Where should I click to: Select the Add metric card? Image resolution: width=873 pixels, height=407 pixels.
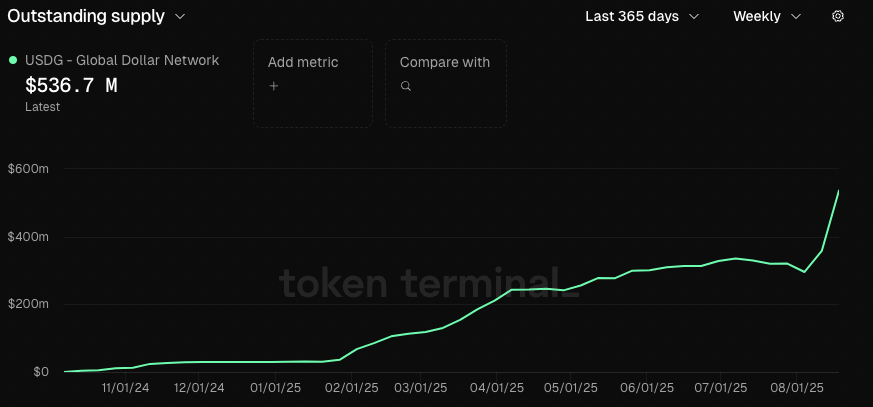point(312,83)
